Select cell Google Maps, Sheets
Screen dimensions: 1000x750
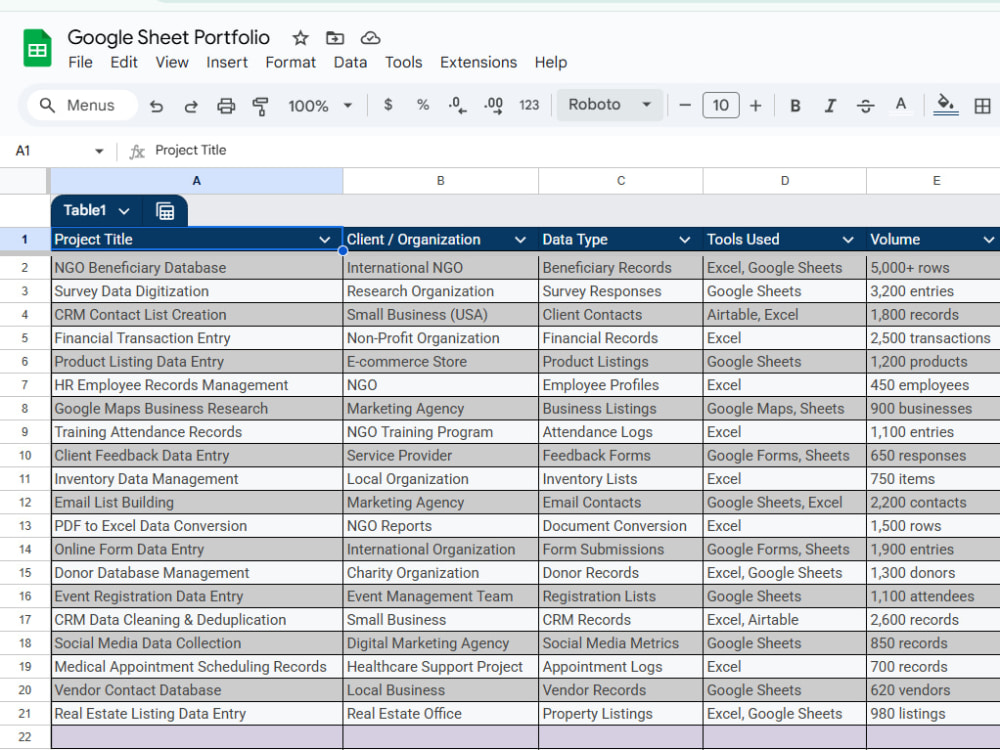pos(784,409)
